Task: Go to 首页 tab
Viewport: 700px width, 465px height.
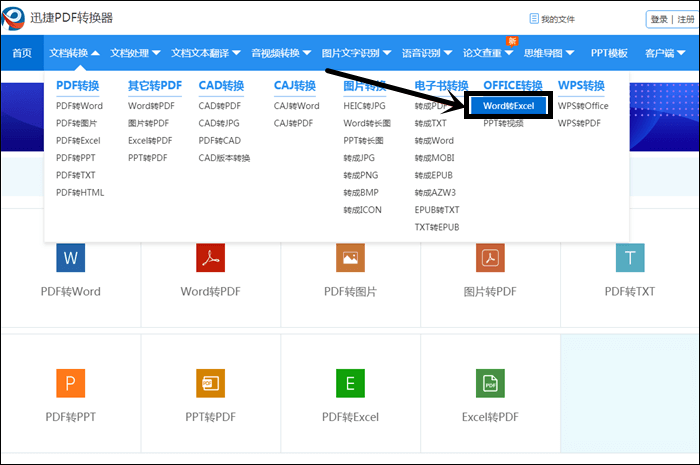Action: (x=22, y=53)
